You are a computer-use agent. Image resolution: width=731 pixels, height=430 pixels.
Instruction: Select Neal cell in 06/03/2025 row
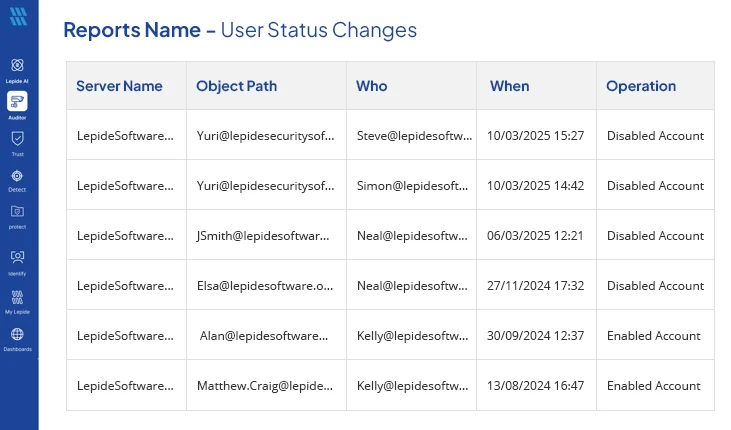tap(412, 236)
